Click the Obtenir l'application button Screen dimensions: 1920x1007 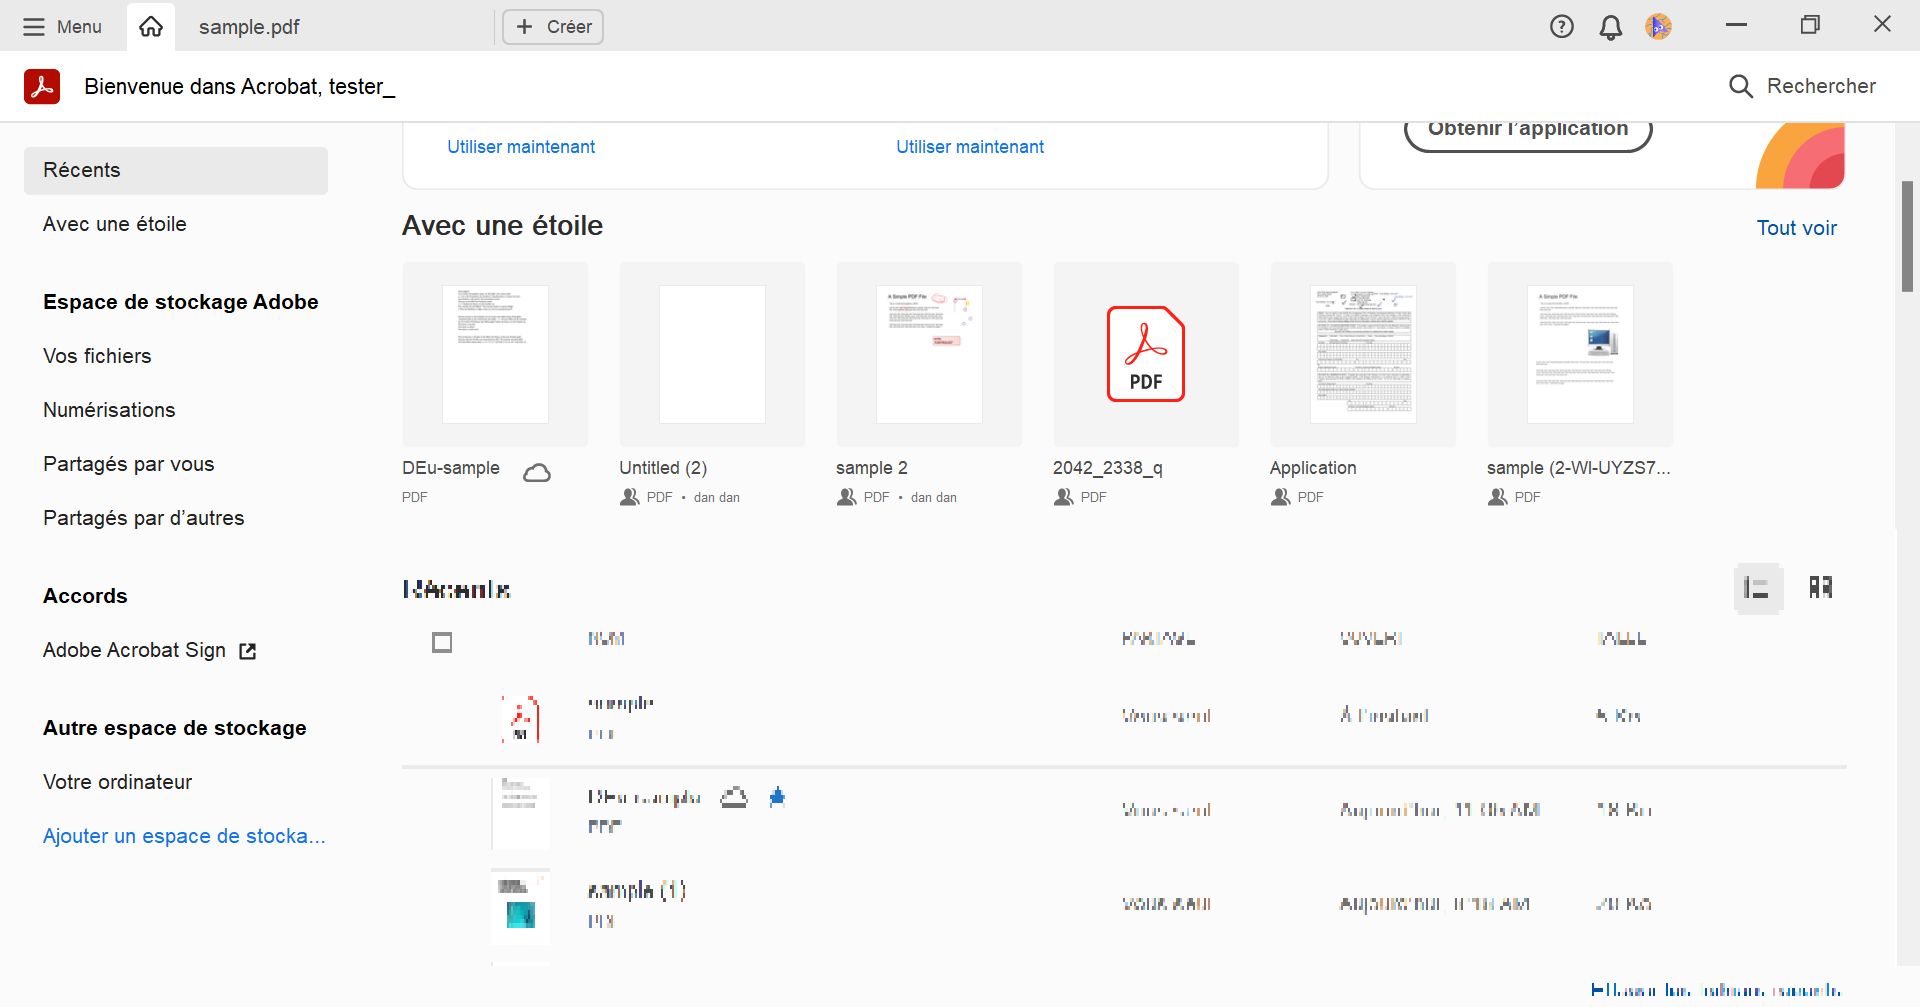(x=1527, y=128)
